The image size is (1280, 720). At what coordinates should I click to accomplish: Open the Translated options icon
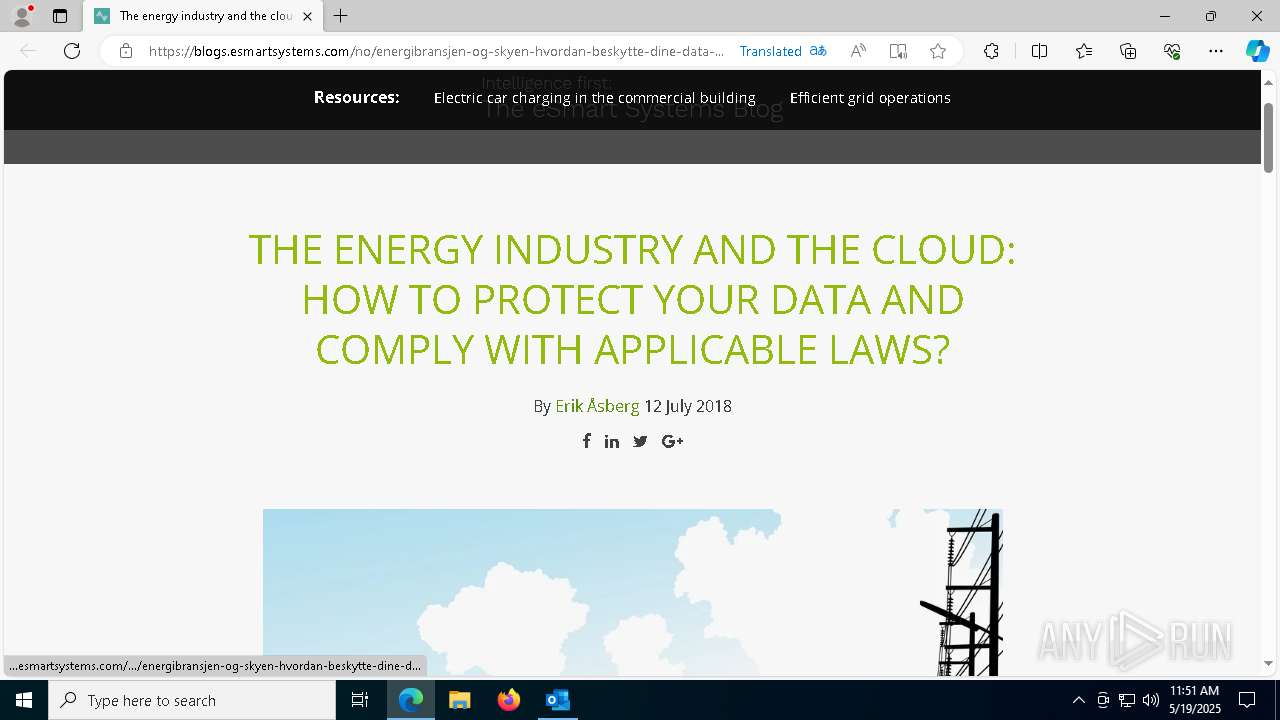coord(818,51)
